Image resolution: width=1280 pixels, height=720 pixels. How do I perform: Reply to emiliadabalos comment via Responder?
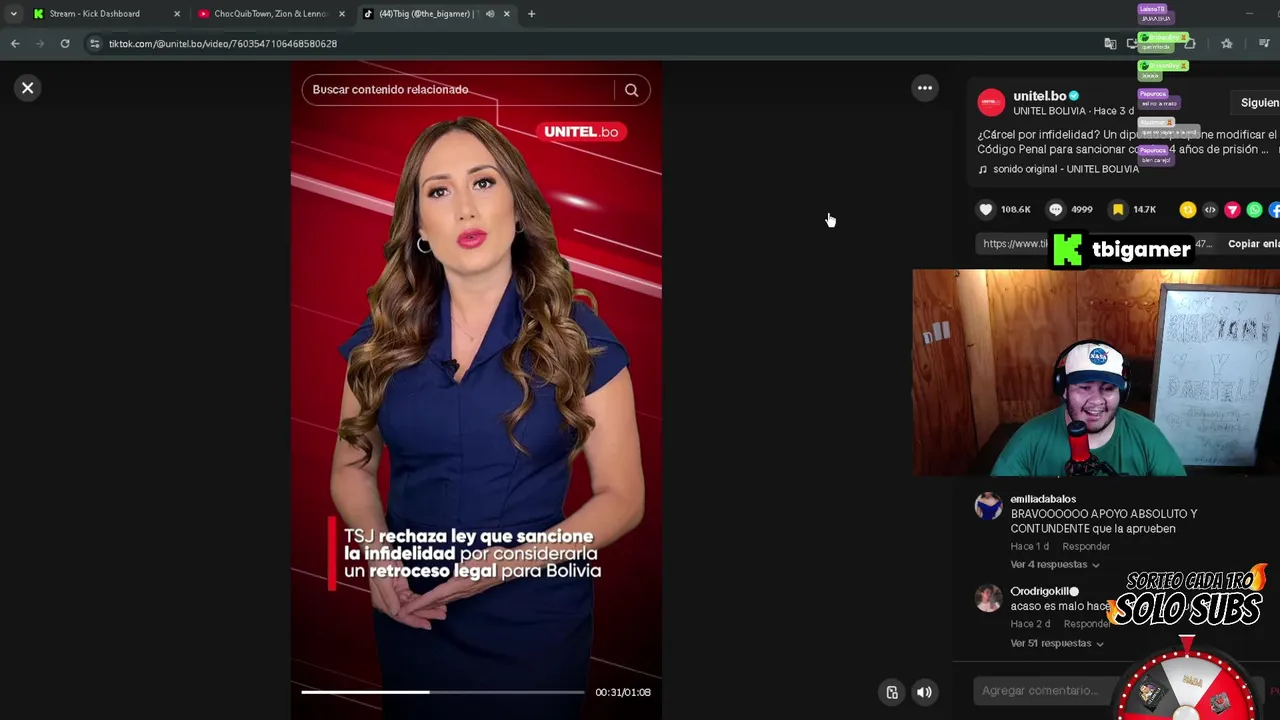click(1086, 547)
